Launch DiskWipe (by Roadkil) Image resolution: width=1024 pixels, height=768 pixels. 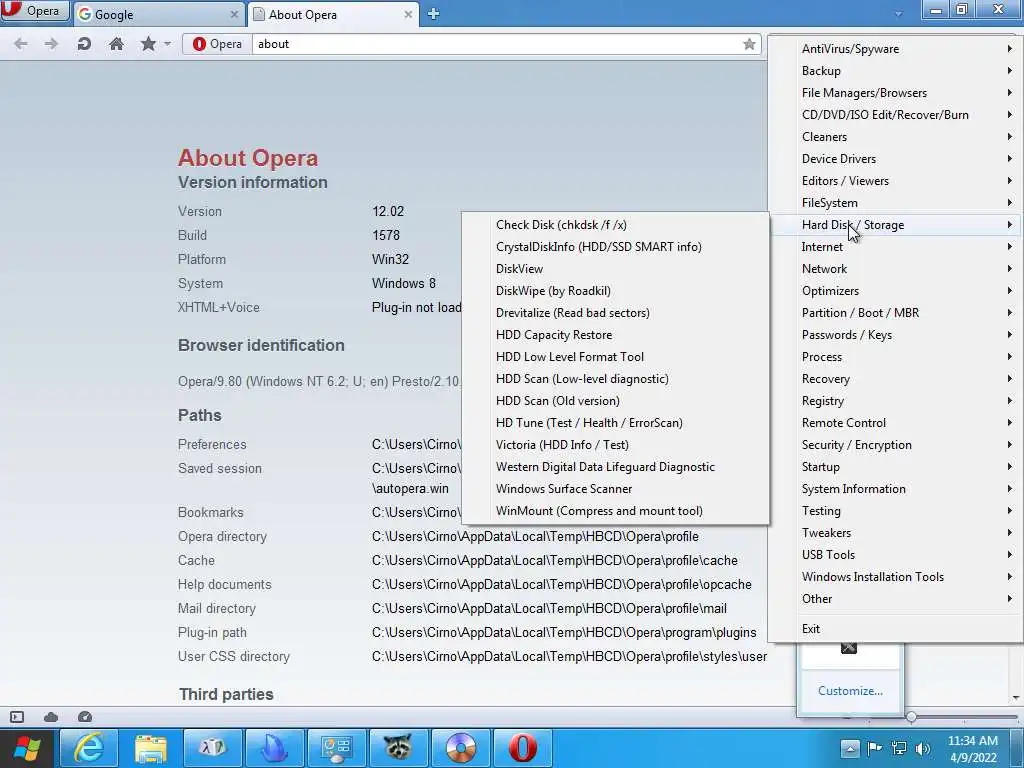[x=615, y=291]
